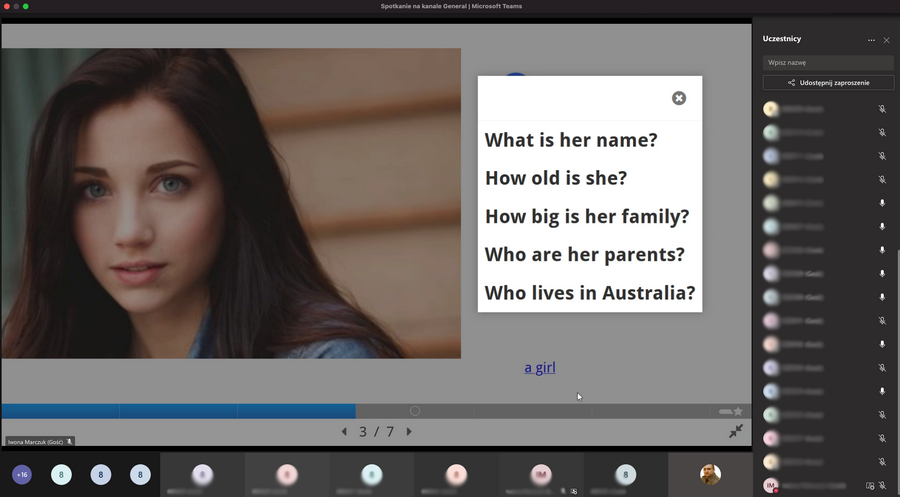This screenshot has height=497, width=900.
Task: Exit fullscreen with the collapse arrows icon
Action: point(736,431)
